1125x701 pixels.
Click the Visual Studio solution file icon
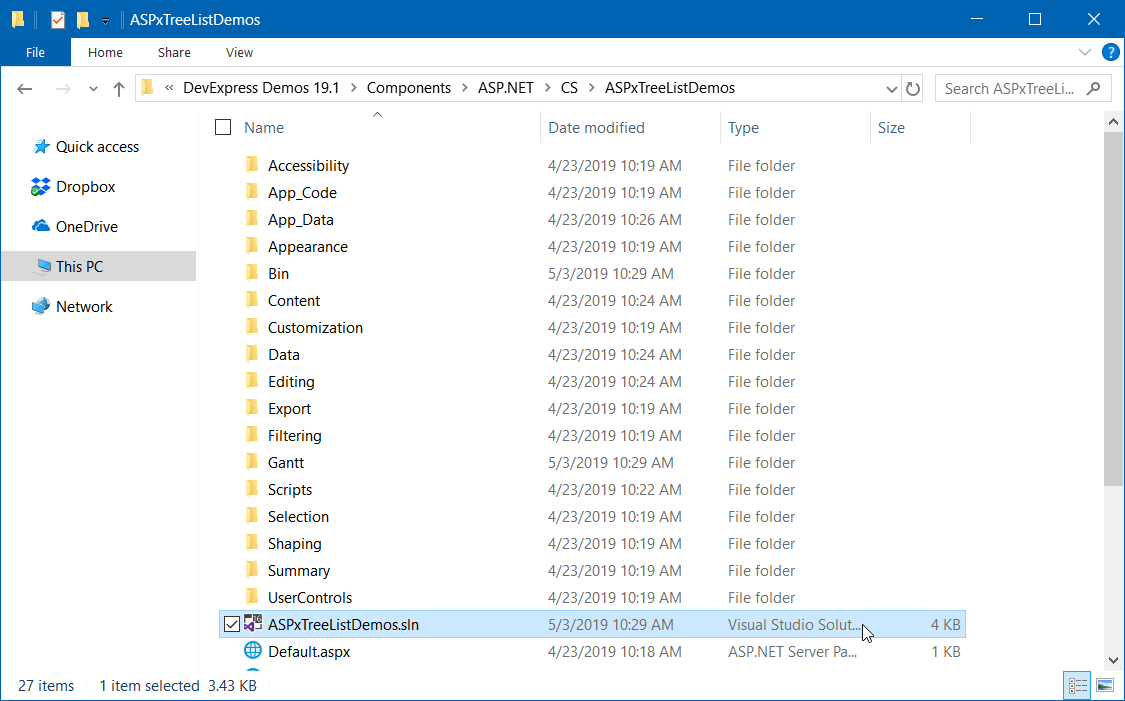[253, 624]
